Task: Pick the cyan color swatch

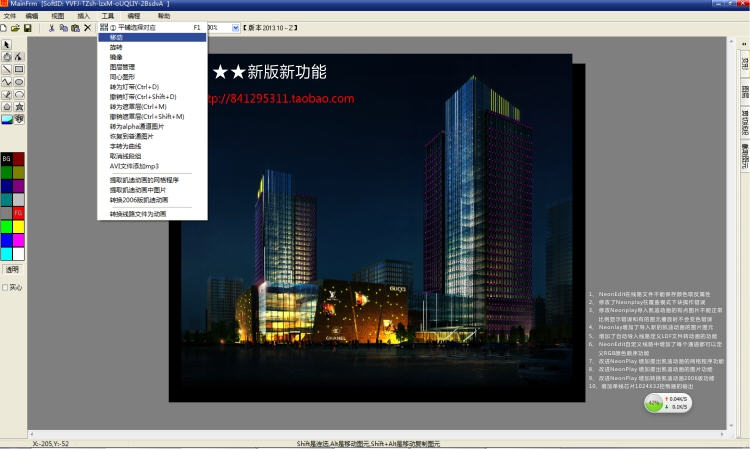Action: pyautogui.click(x=6, y=253)
